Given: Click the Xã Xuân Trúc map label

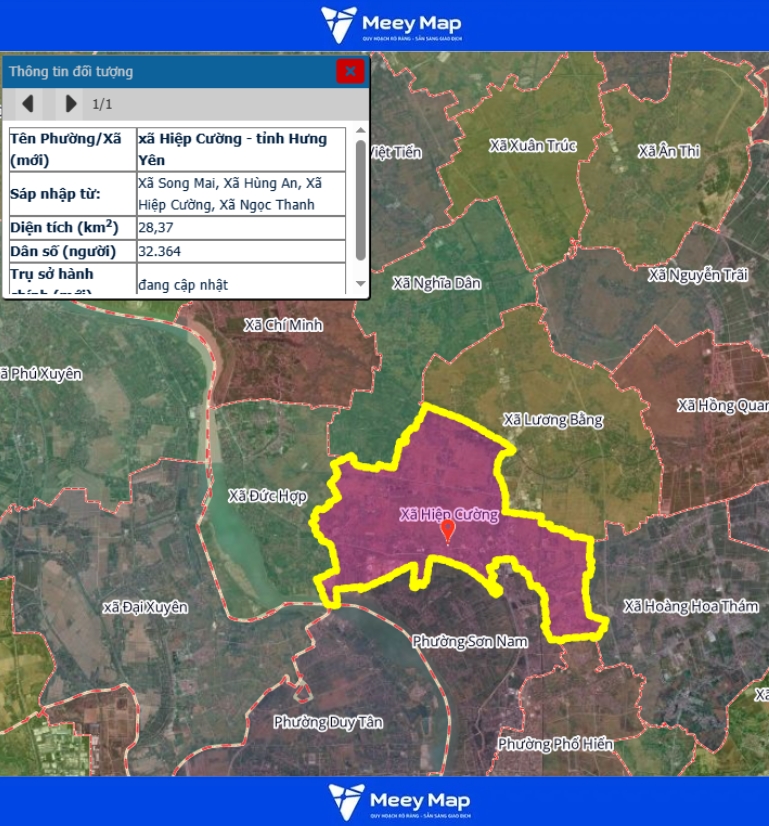Looking at the screenshot, I should click(x=533, y=145).
